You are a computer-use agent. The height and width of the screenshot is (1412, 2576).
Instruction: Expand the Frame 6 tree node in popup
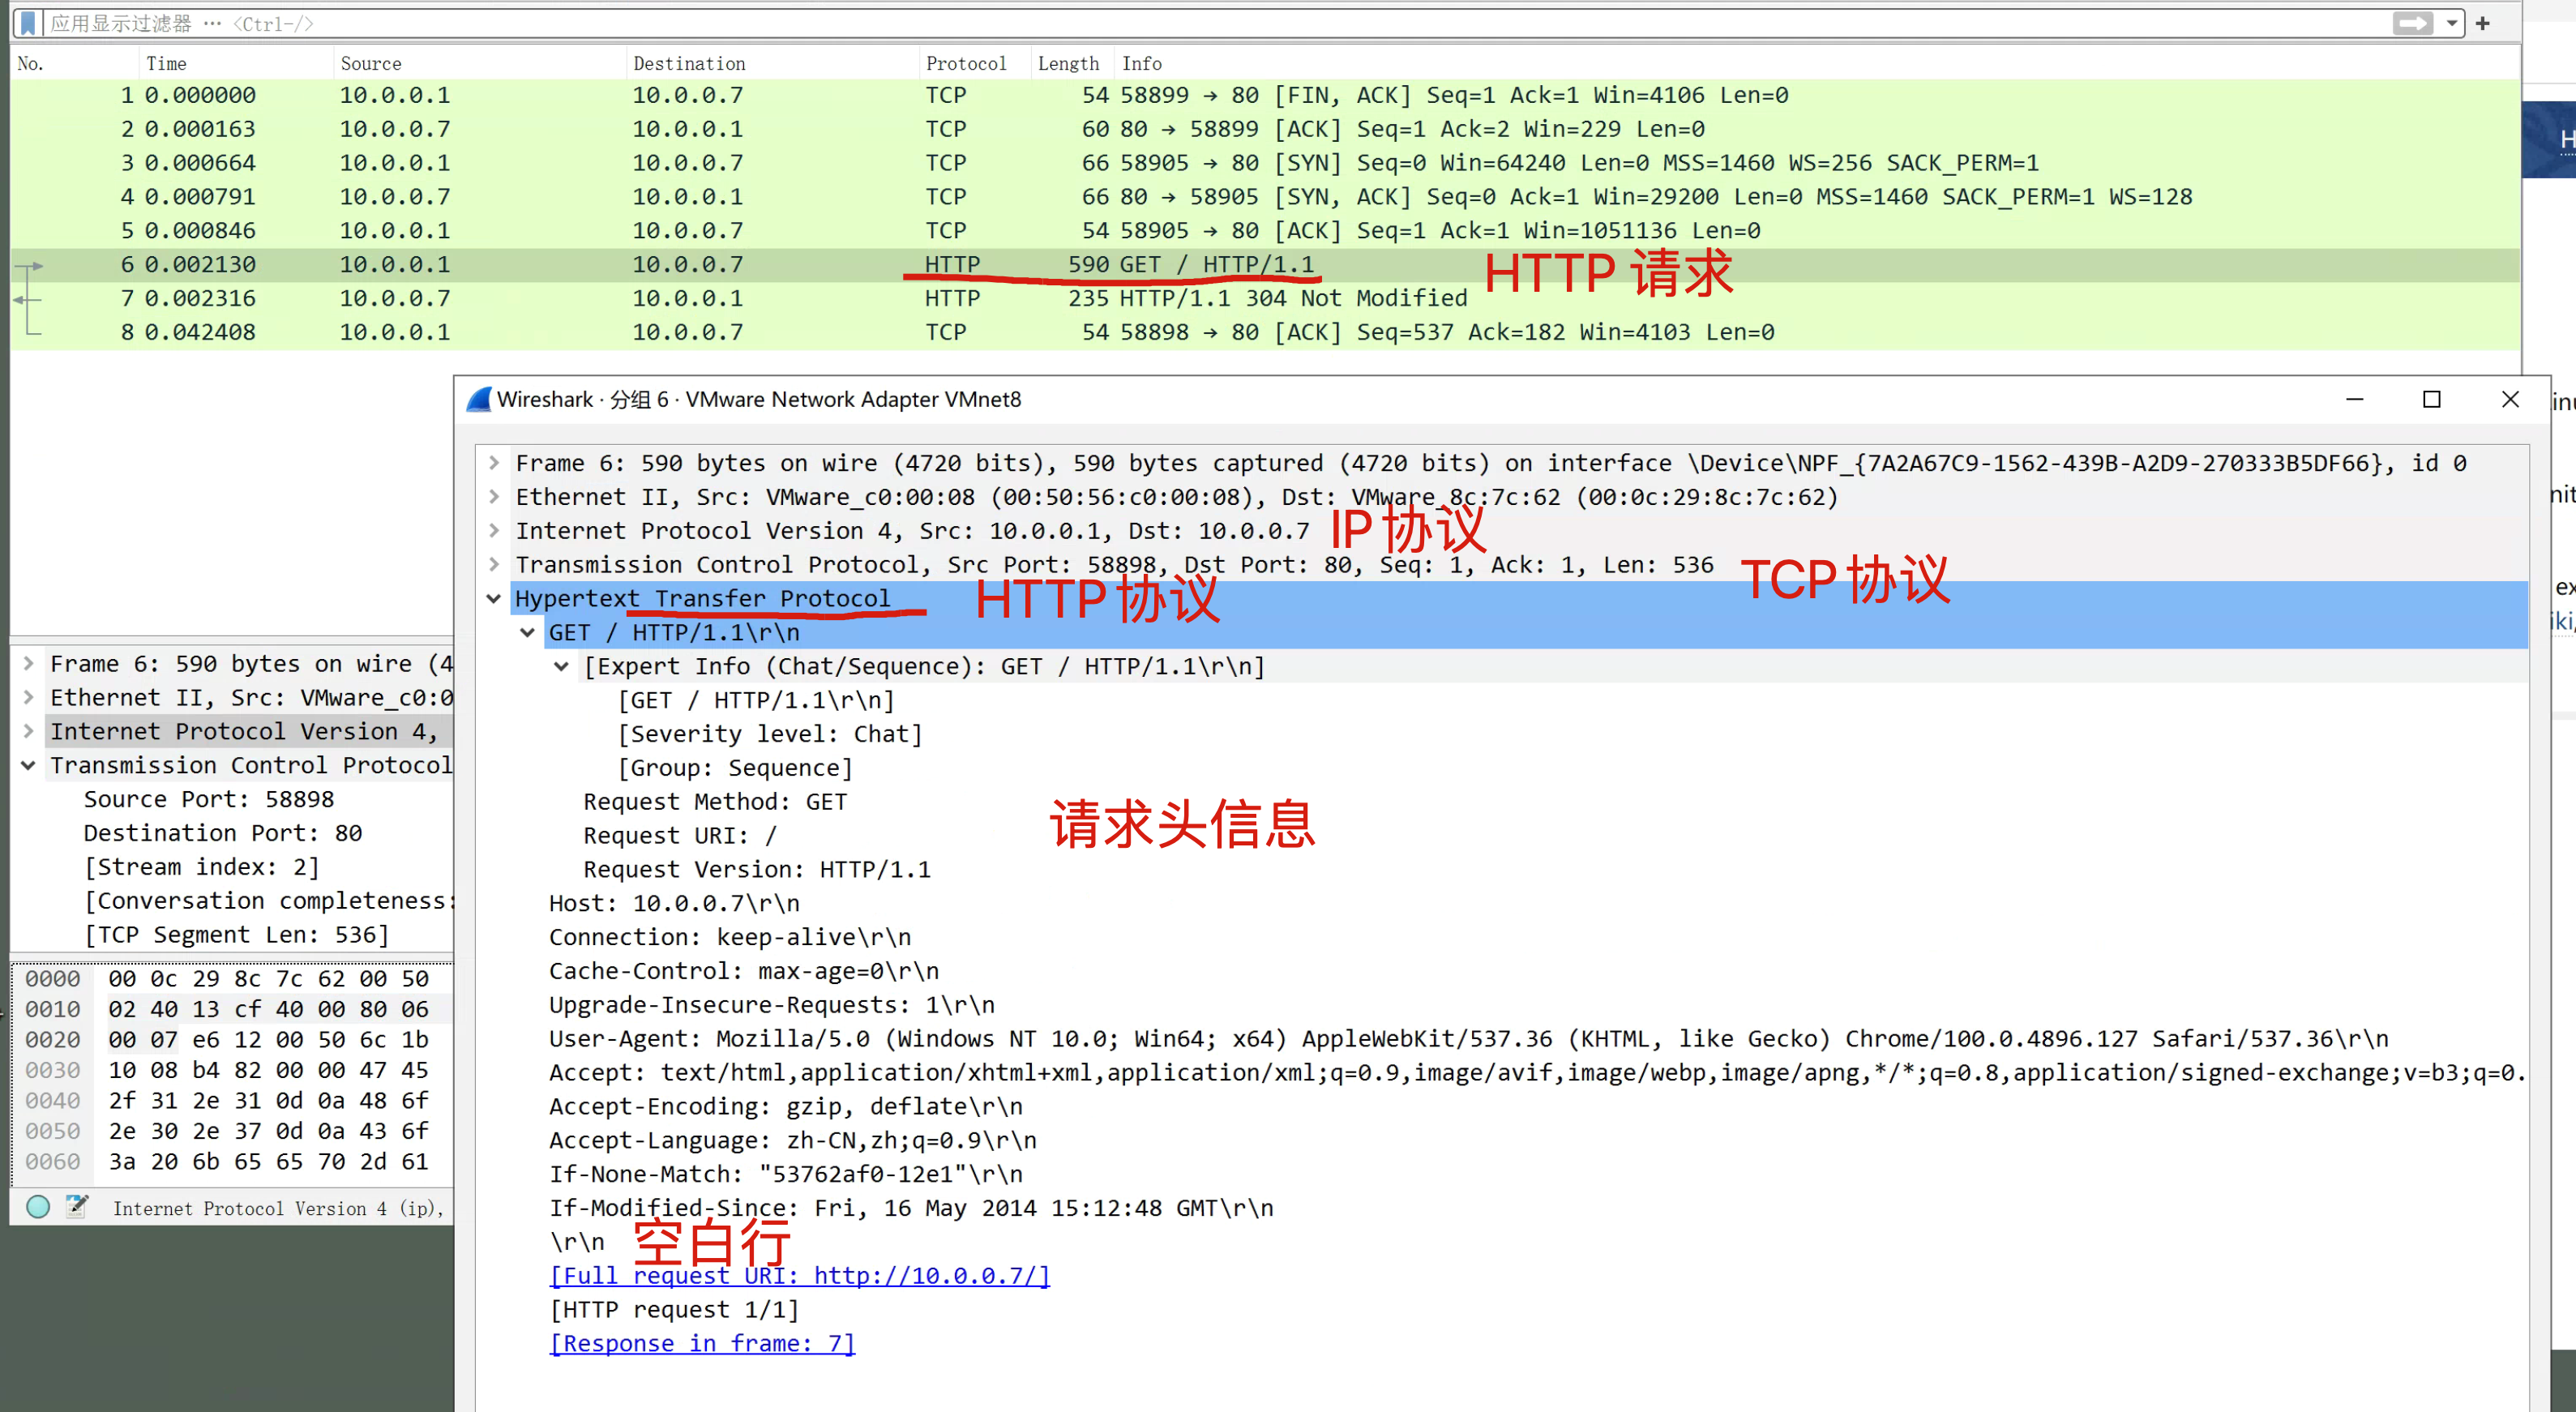point(494,463)
